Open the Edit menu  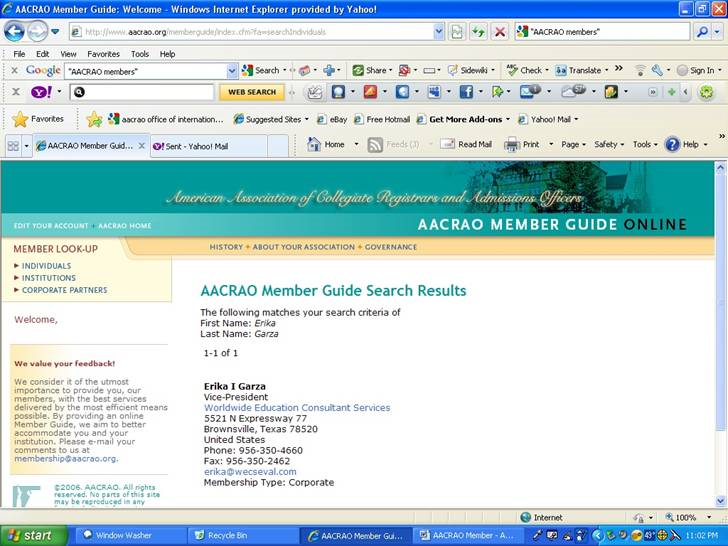pos(43,54)
